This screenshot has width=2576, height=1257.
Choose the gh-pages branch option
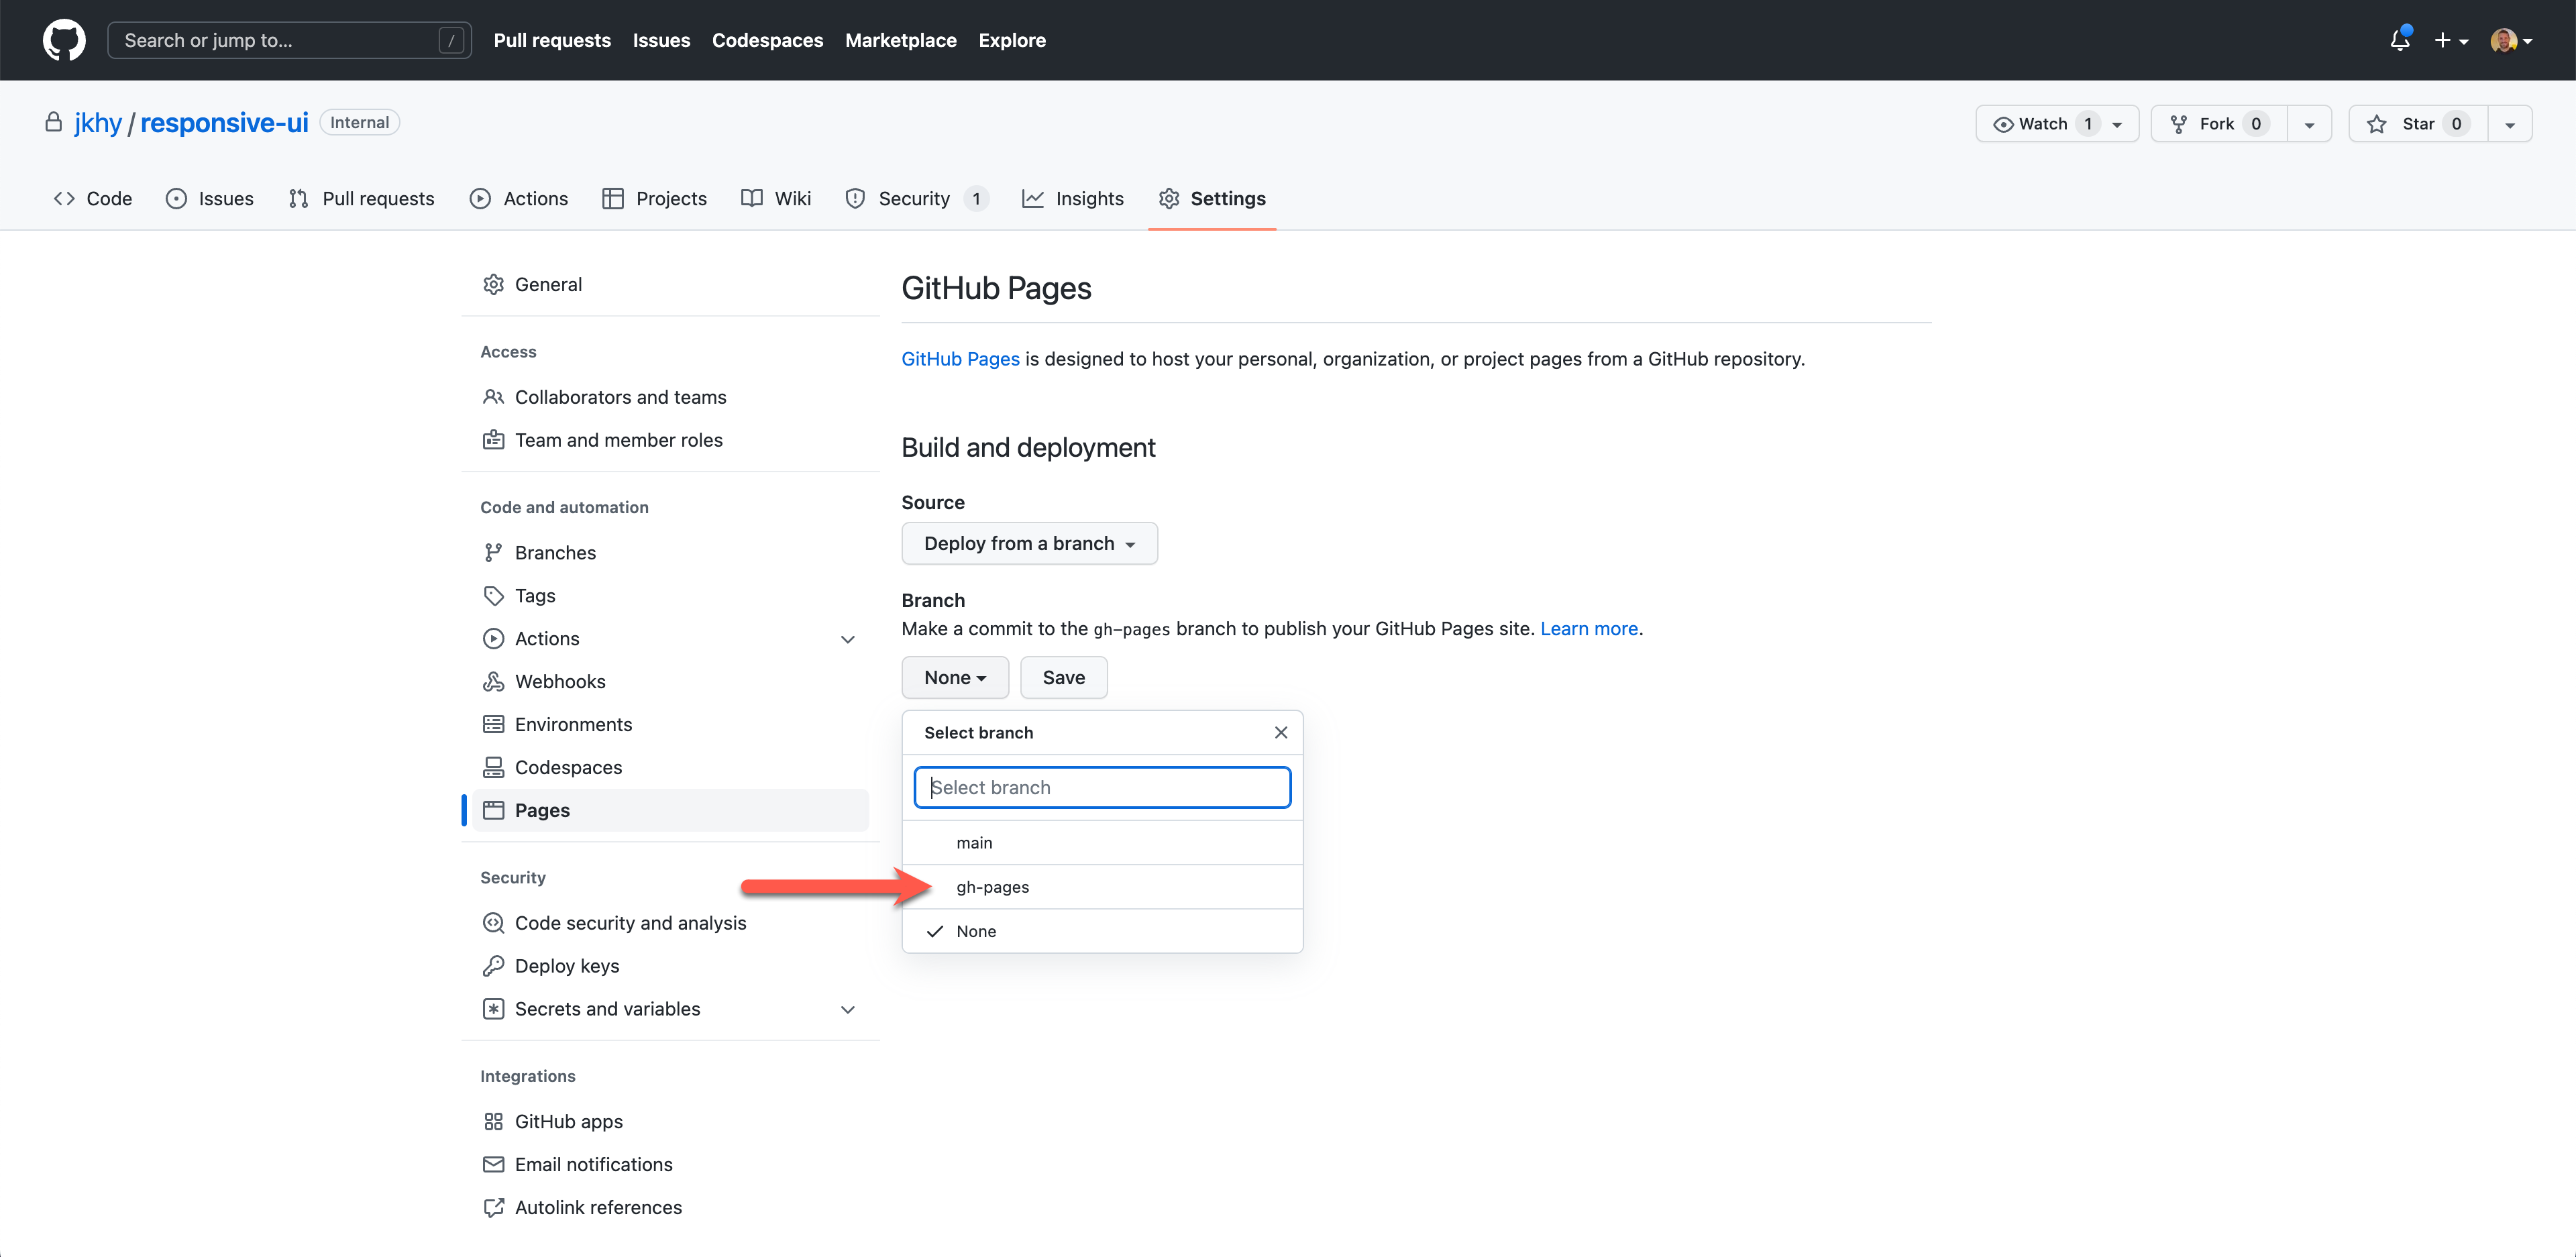992,887
